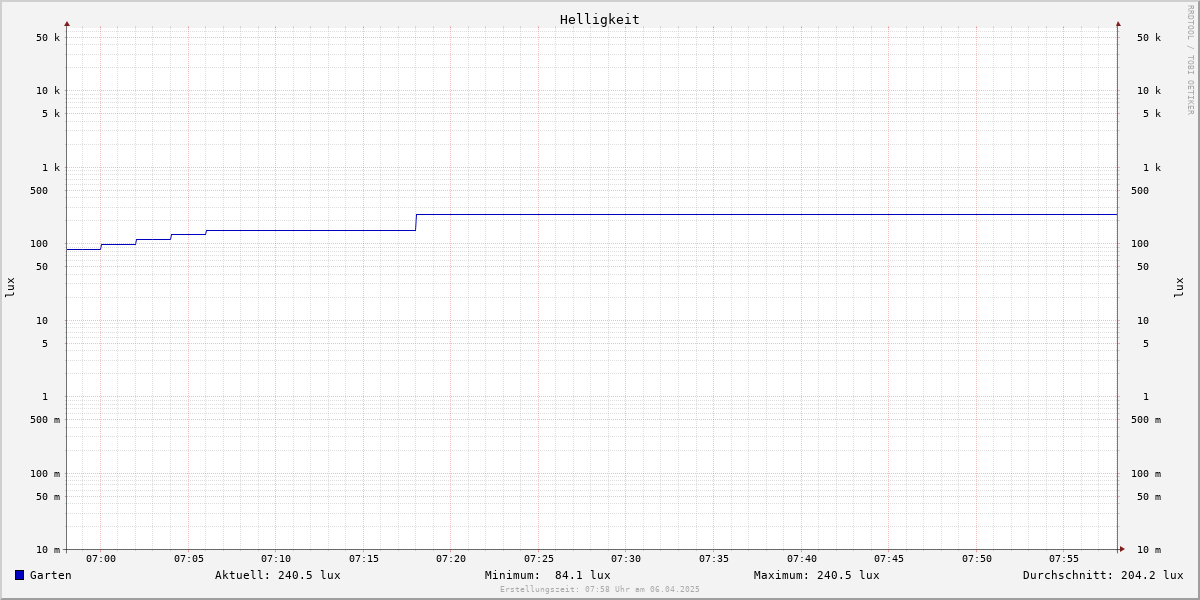
Task: Click the 07:50 time axis label
Action: [x=977, y=559]
